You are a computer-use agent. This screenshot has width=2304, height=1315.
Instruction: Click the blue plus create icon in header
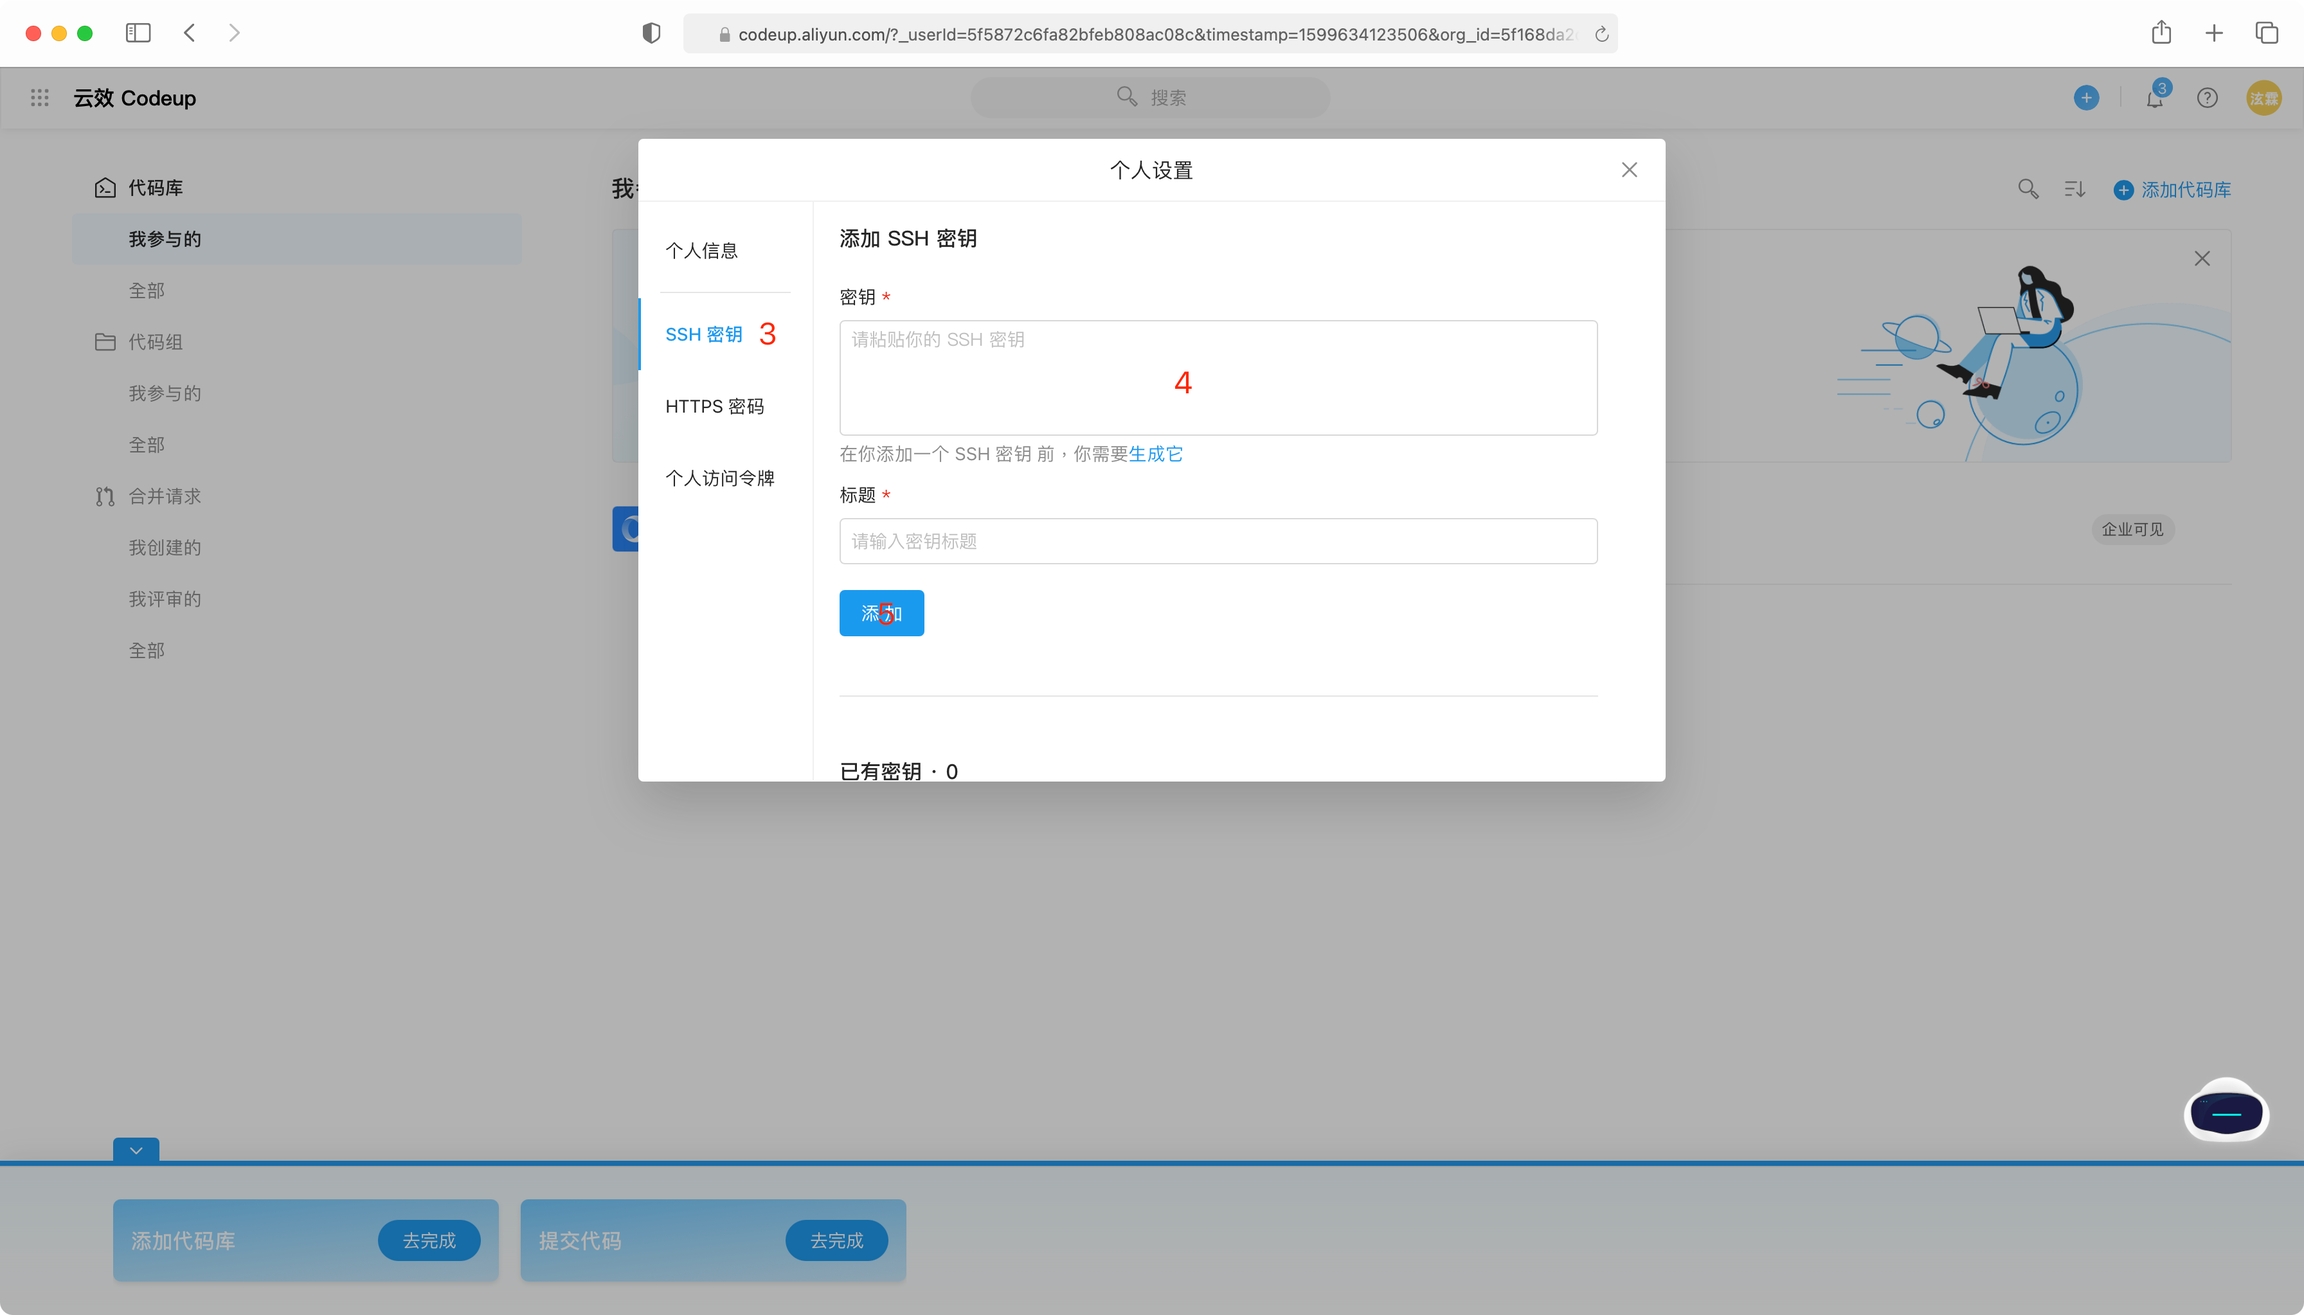pyautogui.click(x=2086, y=98)
